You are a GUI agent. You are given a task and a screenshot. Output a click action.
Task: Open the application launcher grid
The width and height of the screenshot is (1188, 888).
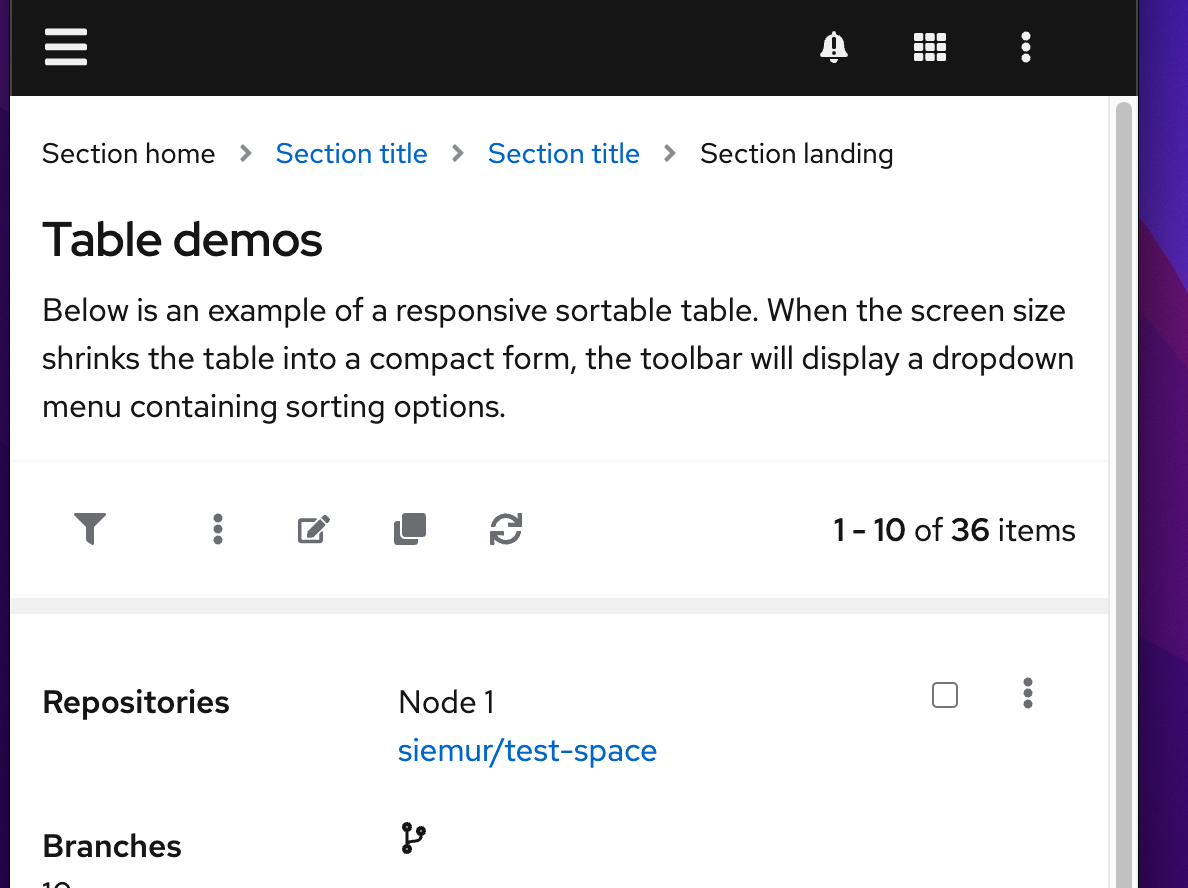coord(930,47)
